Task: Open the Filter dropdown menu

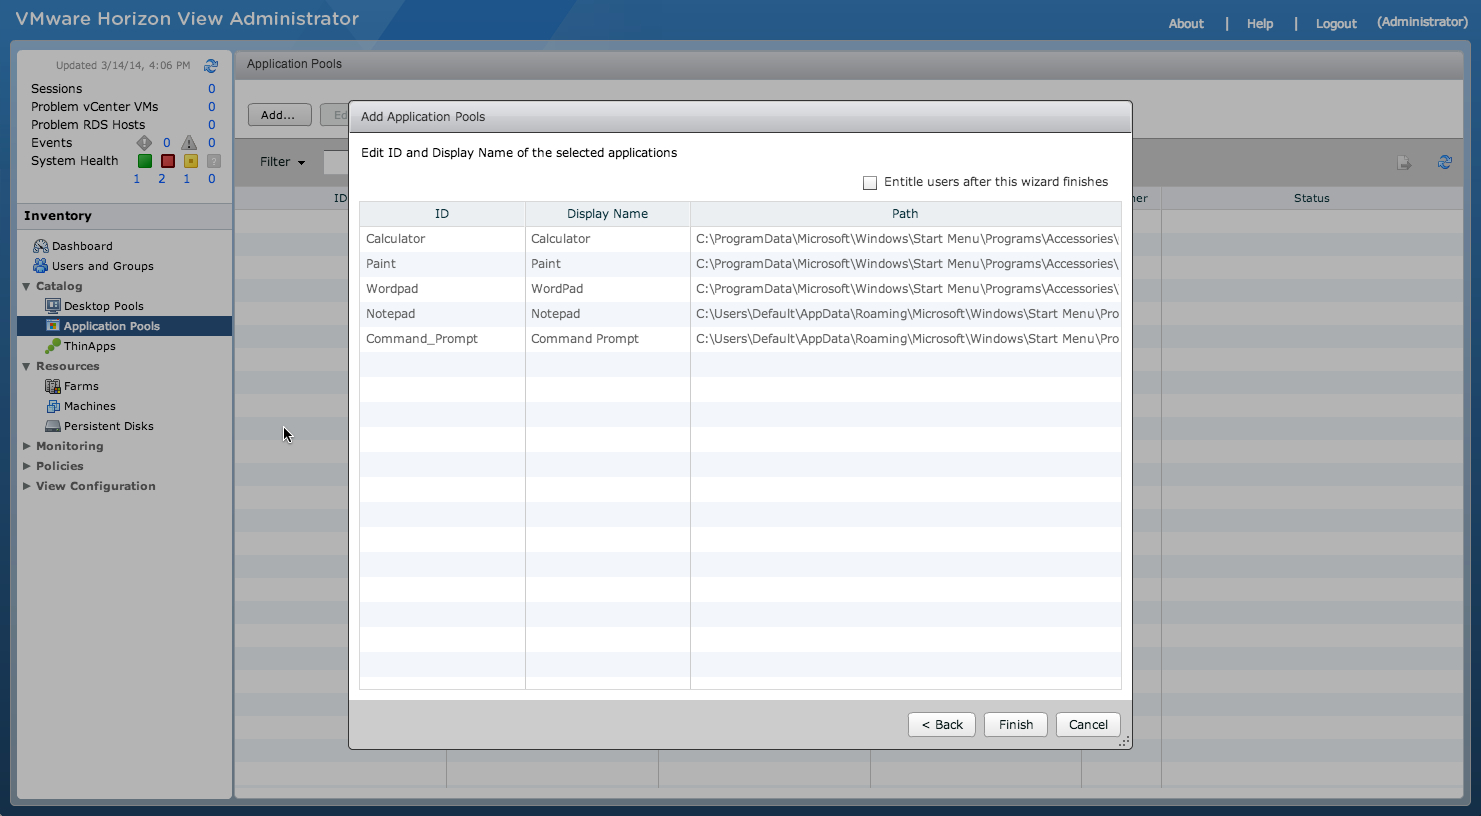Action: (282, 161)
